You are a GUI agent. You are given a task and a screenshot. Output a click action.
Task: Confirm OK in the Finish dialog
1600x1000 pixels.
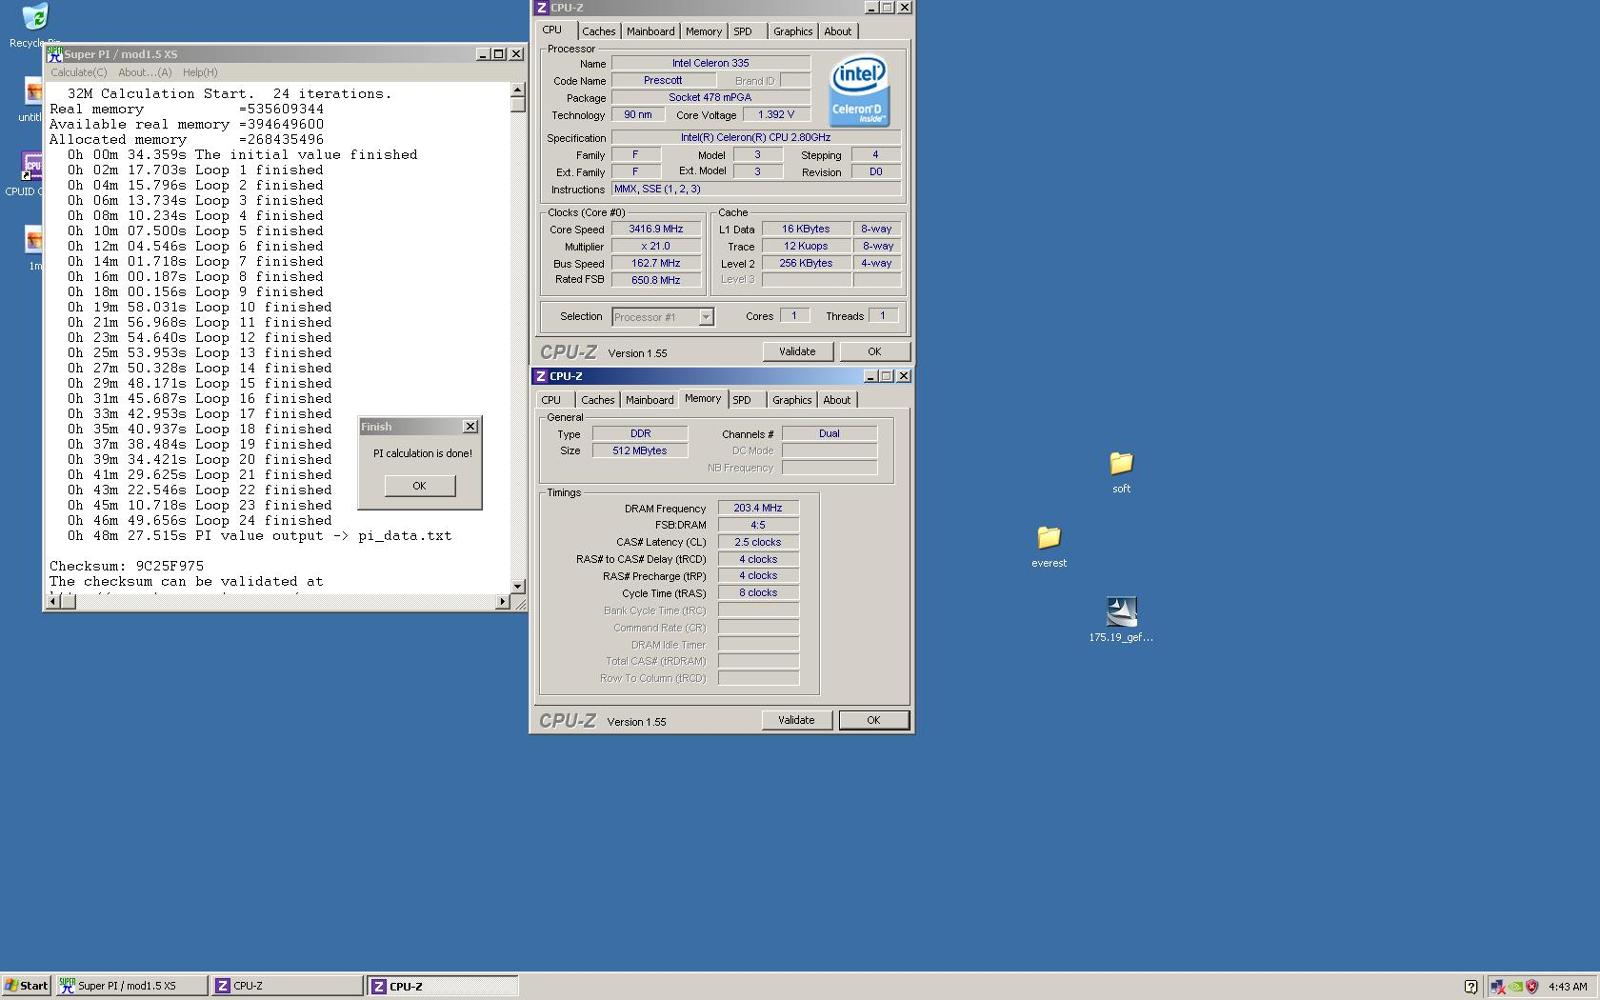click(x=419, y=486)
